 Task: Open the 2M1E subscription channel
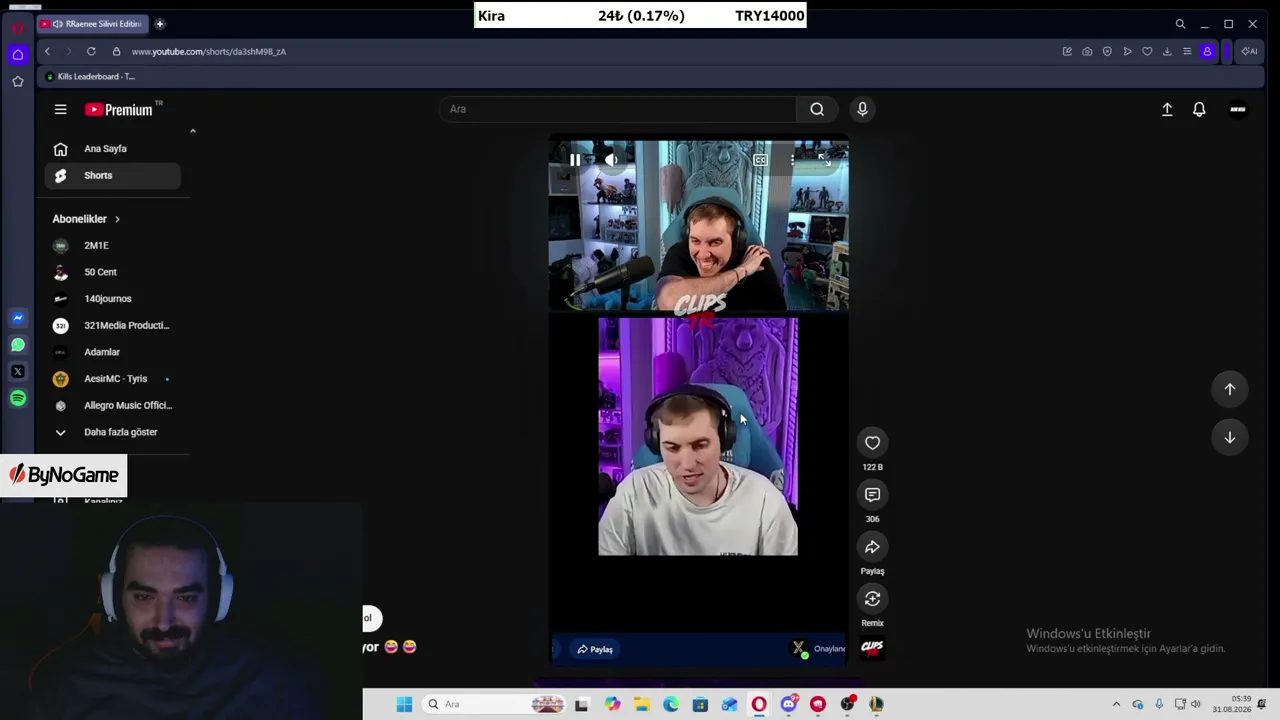[112, 245]
